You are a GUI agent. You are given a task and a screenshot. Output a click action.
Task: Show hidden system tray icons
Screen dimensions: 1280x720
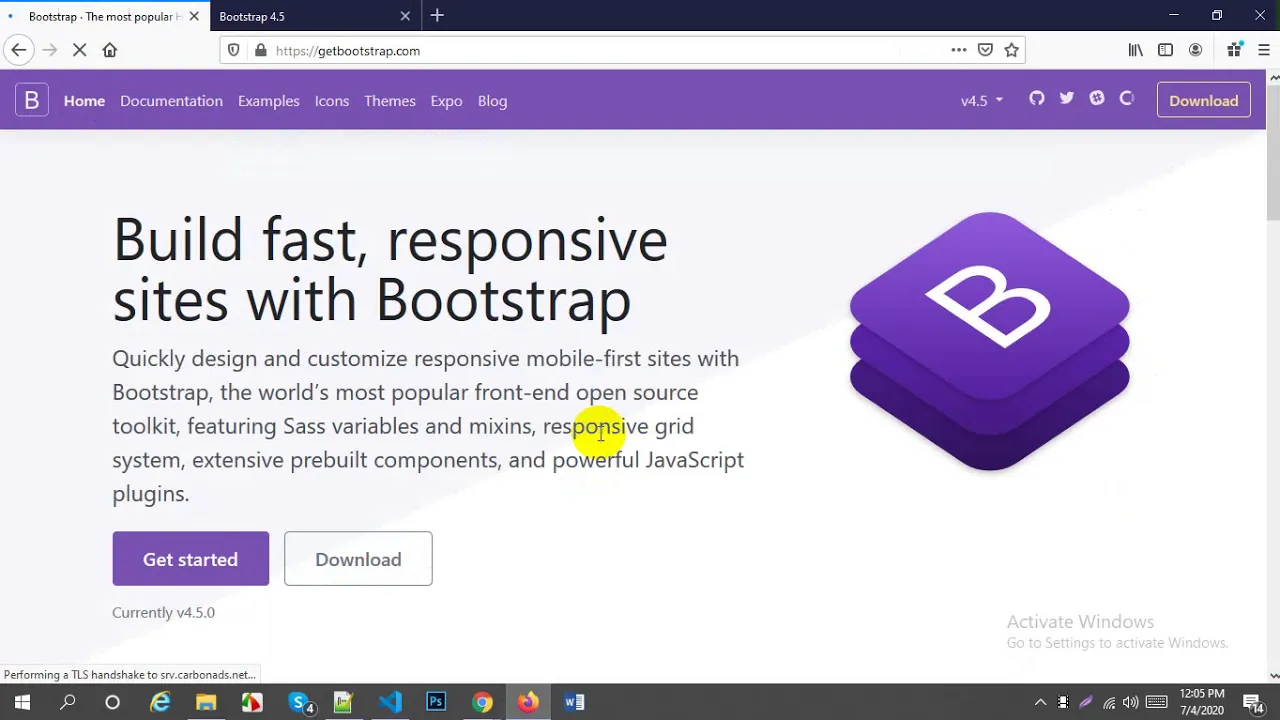[1040, 702]
